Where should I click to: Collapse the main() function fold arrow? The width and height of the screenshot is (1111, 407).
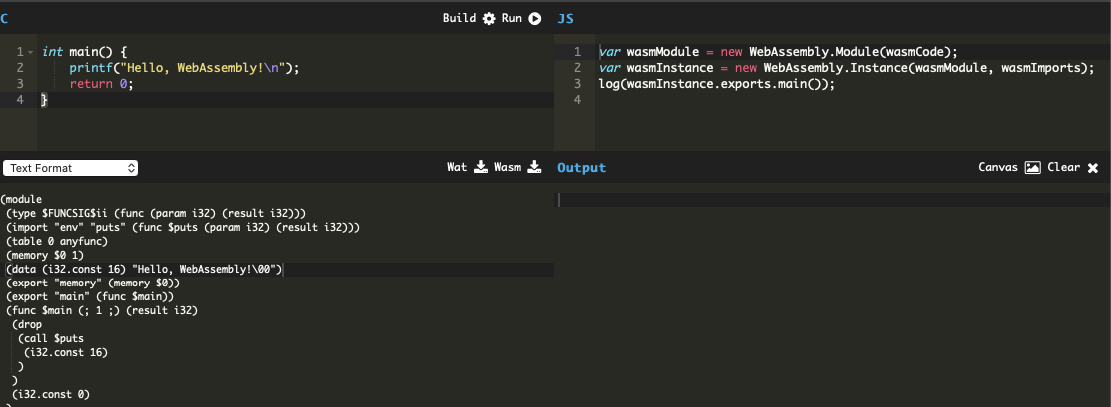pyautogui.click(x=32, y=51)
